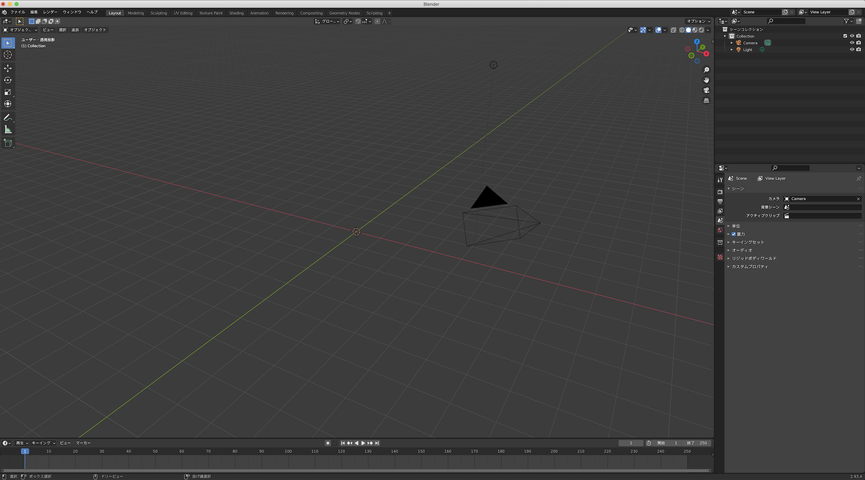
Task: Switch to the Sculpting workspace tab
Action: [159, 13]
